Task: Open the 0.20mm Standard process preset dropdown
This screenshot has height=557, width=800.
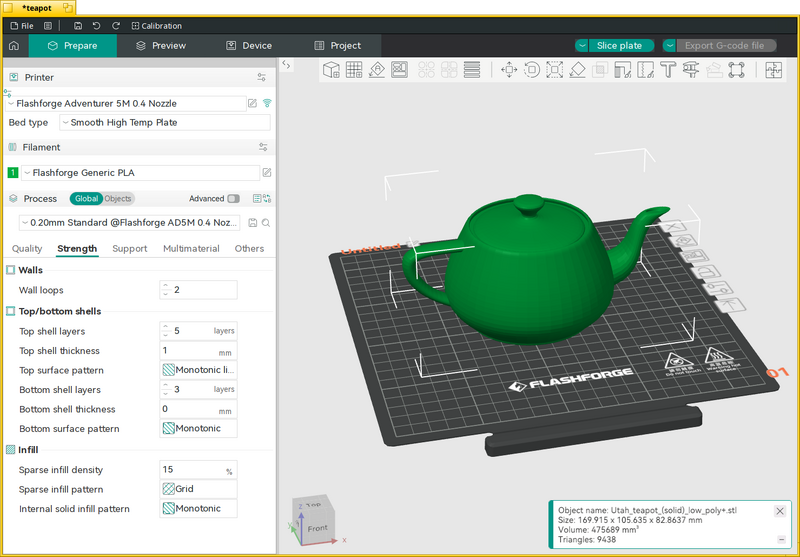Action: [131, 223]
